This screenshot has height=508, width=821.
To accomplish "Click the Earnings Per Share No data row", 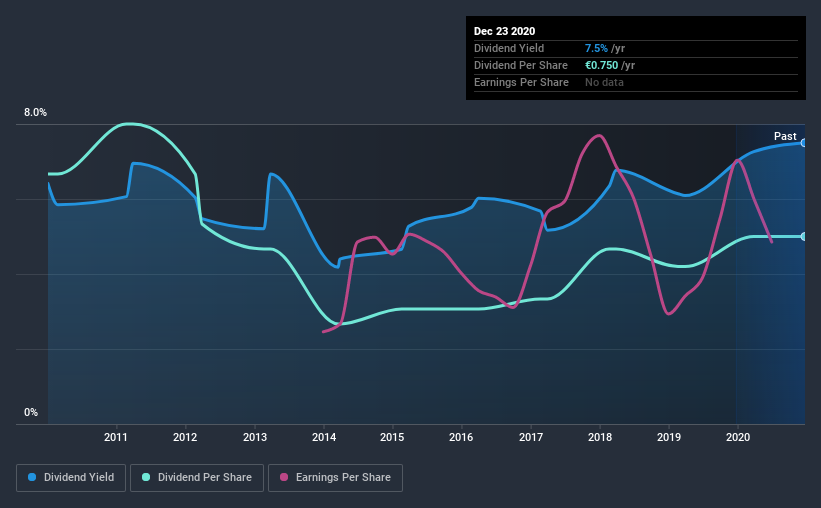I will point(636,83).
